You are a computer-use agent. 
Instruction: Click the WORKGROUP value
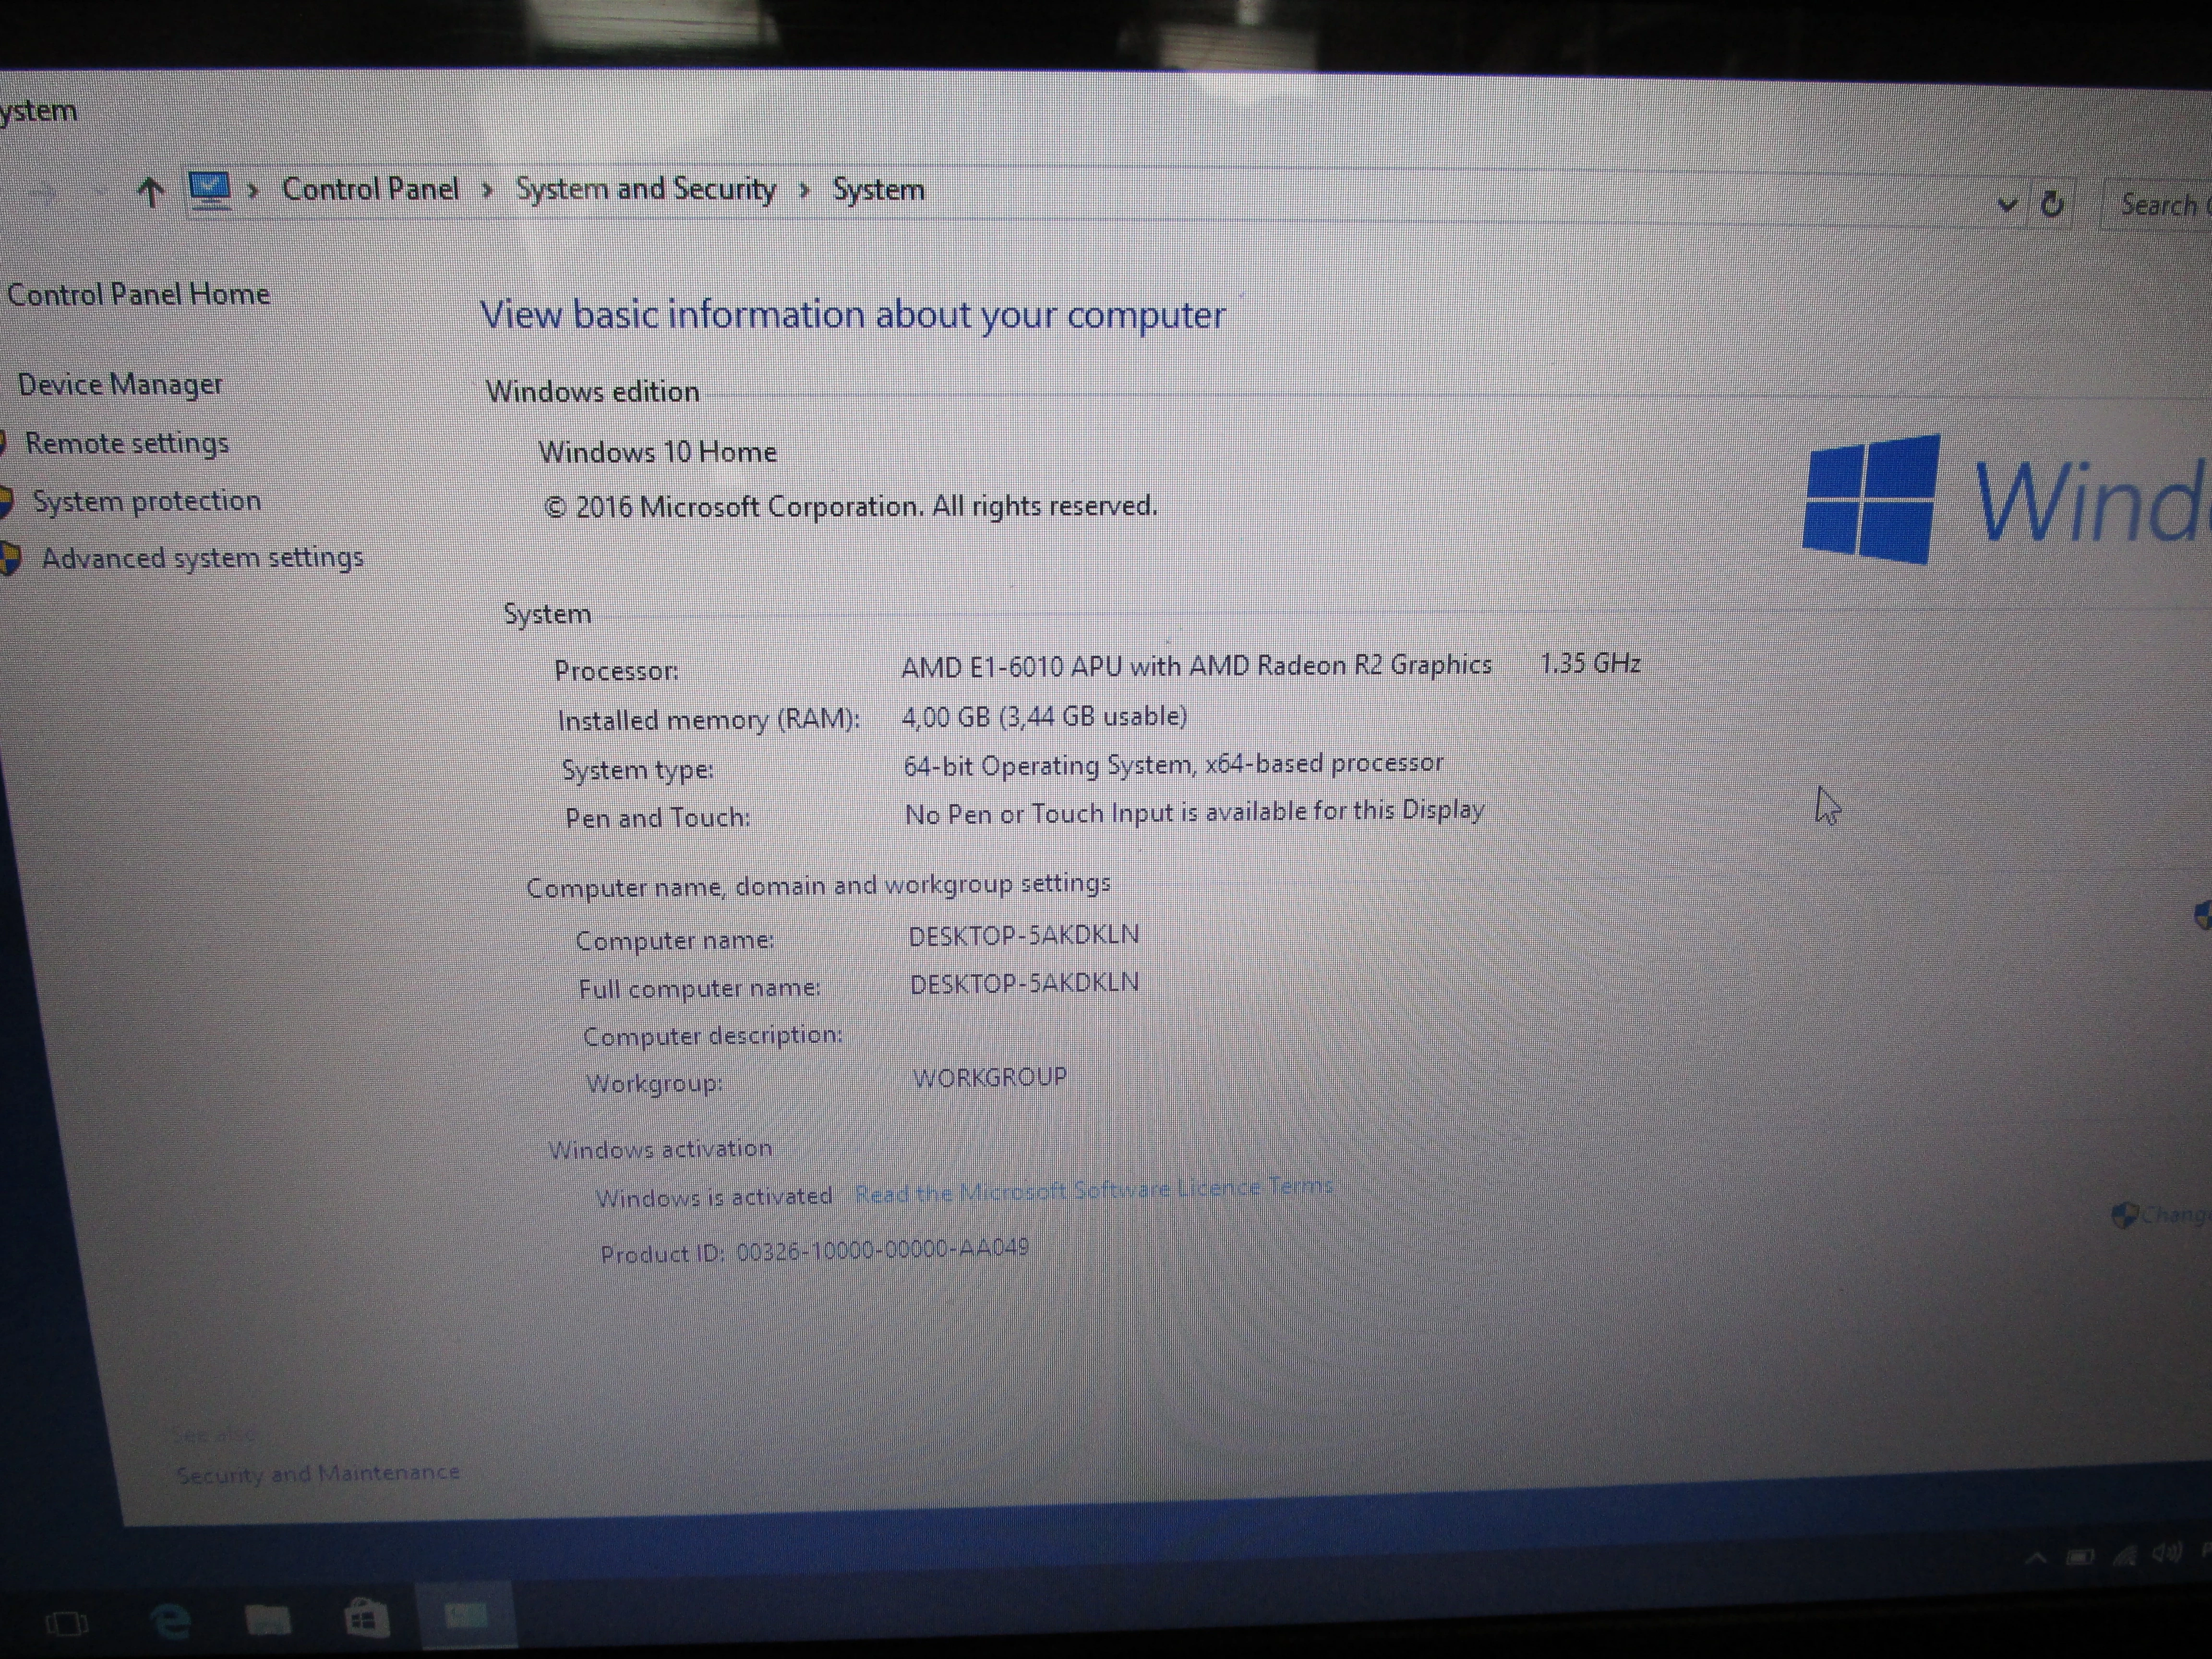[x=990, y=1078]
